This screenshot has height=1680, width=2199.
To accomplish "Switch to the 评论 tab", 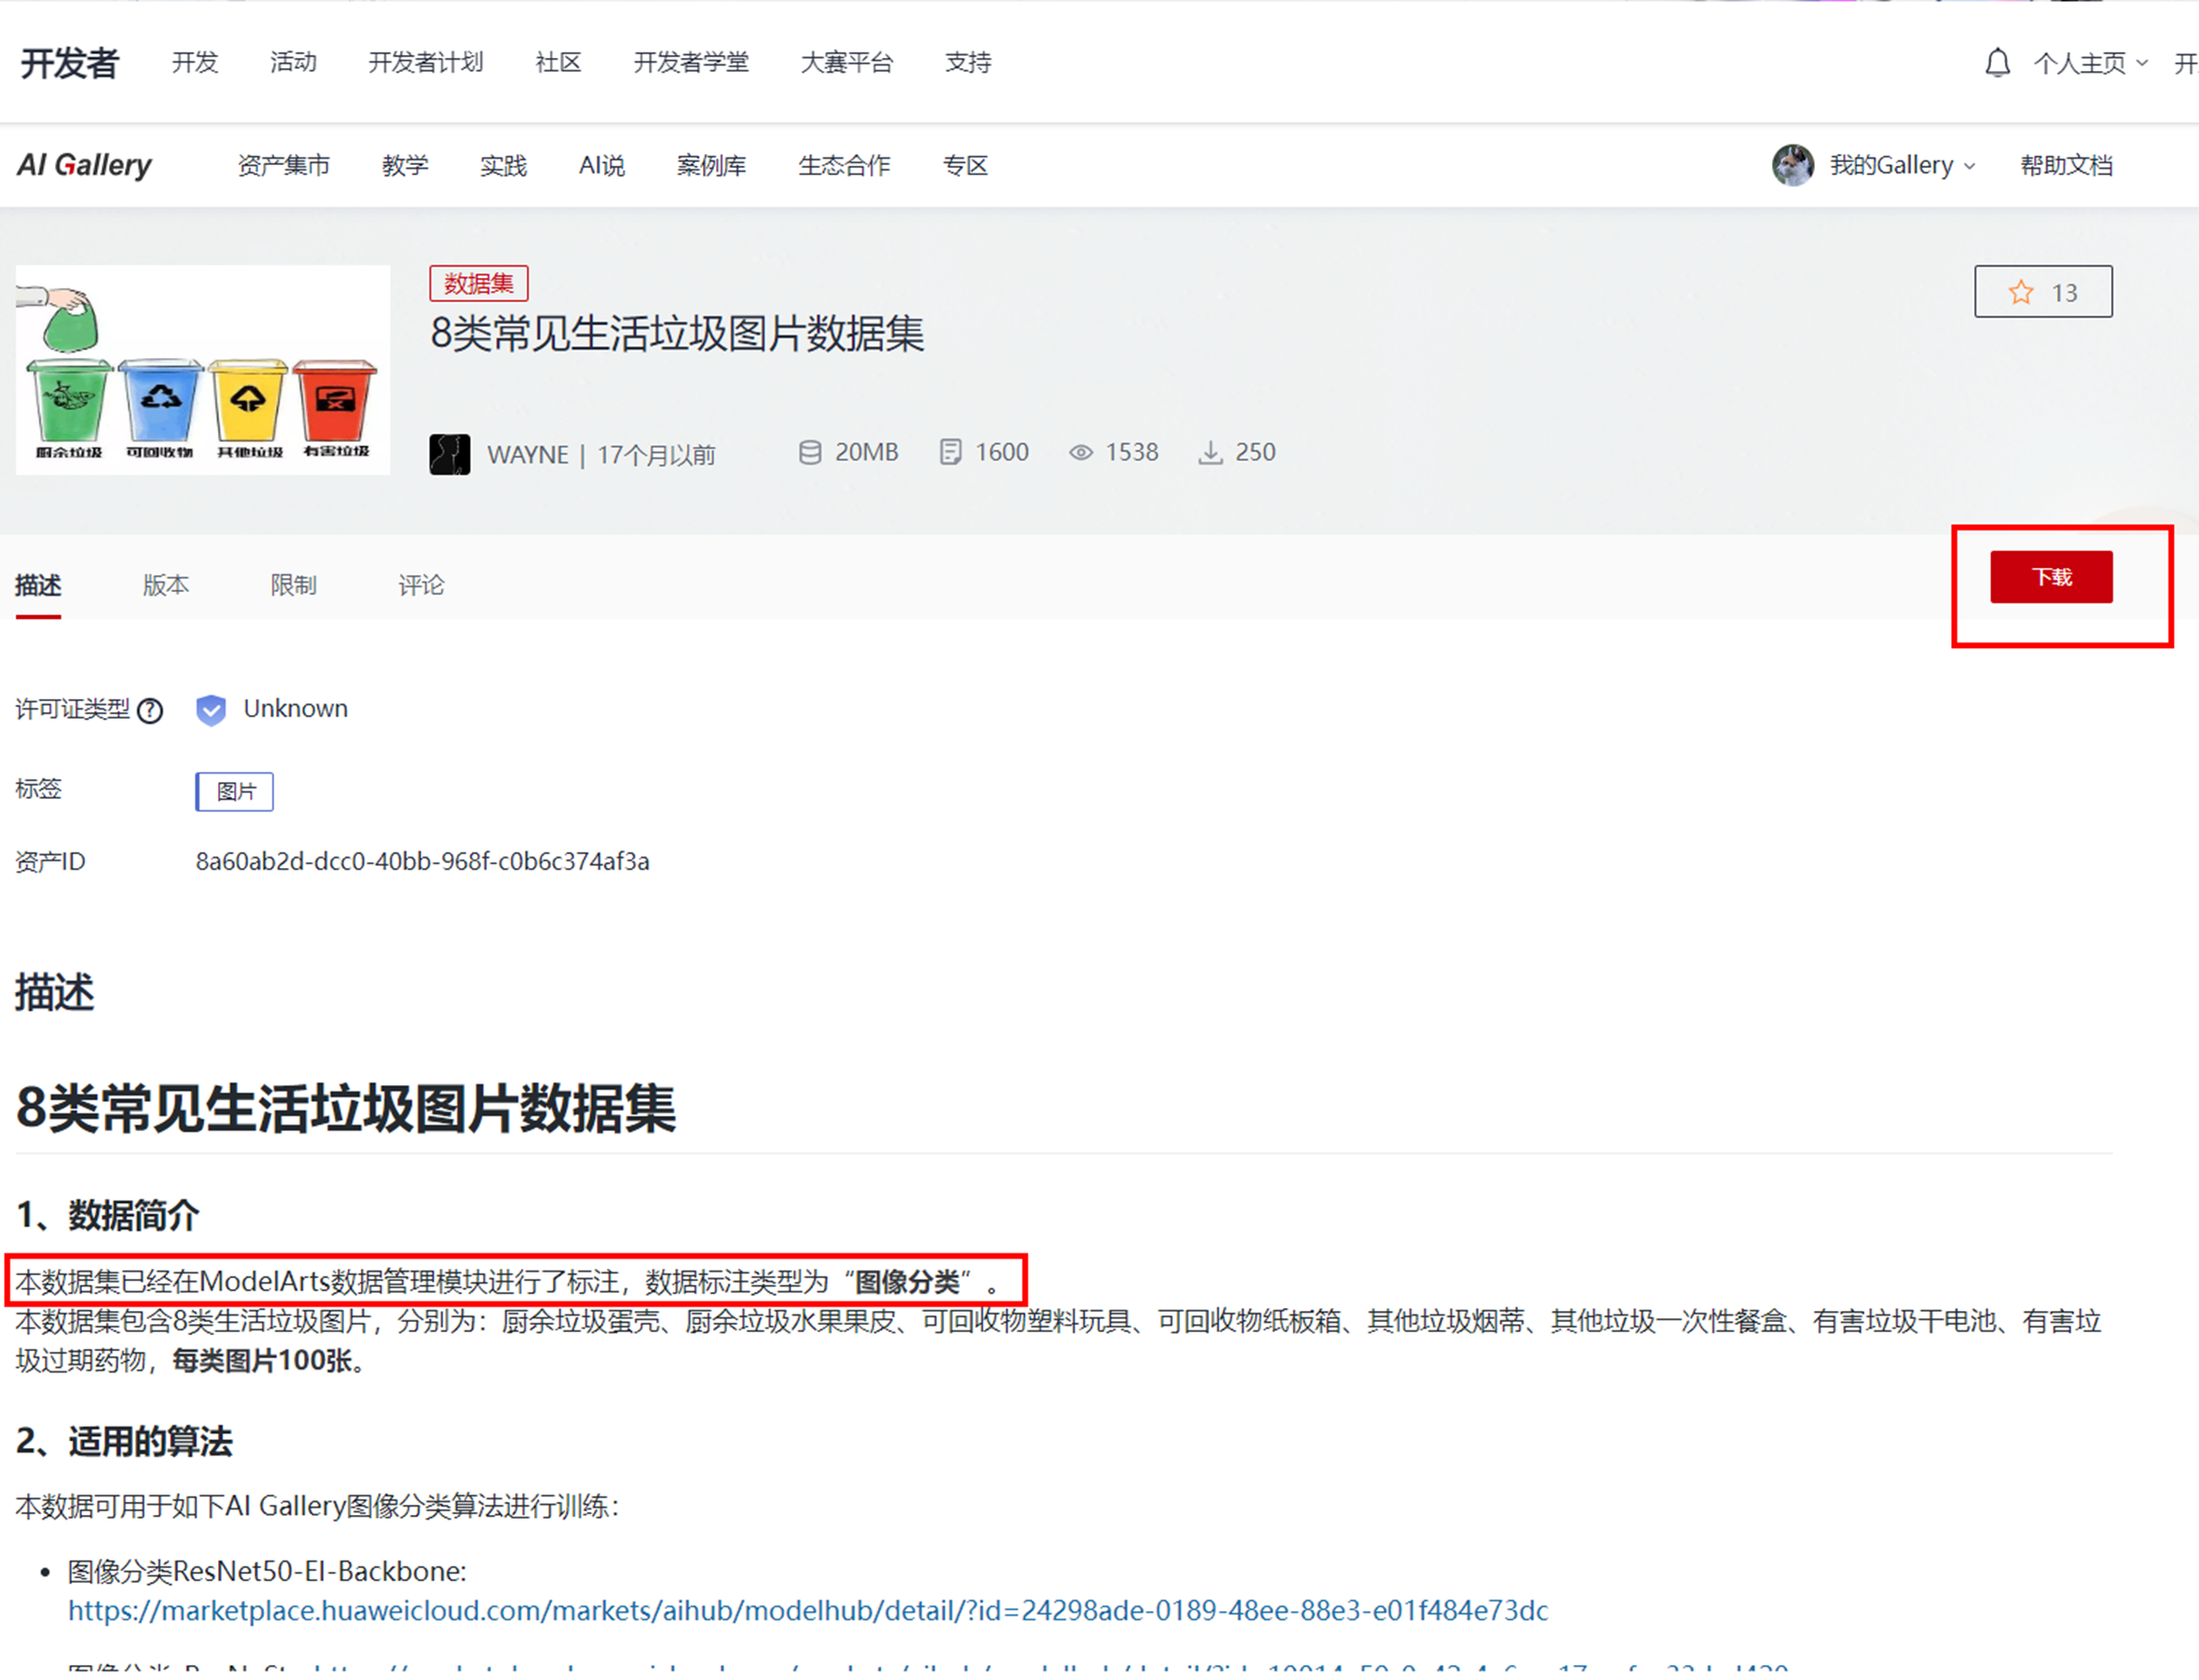I will coord(421,585).
